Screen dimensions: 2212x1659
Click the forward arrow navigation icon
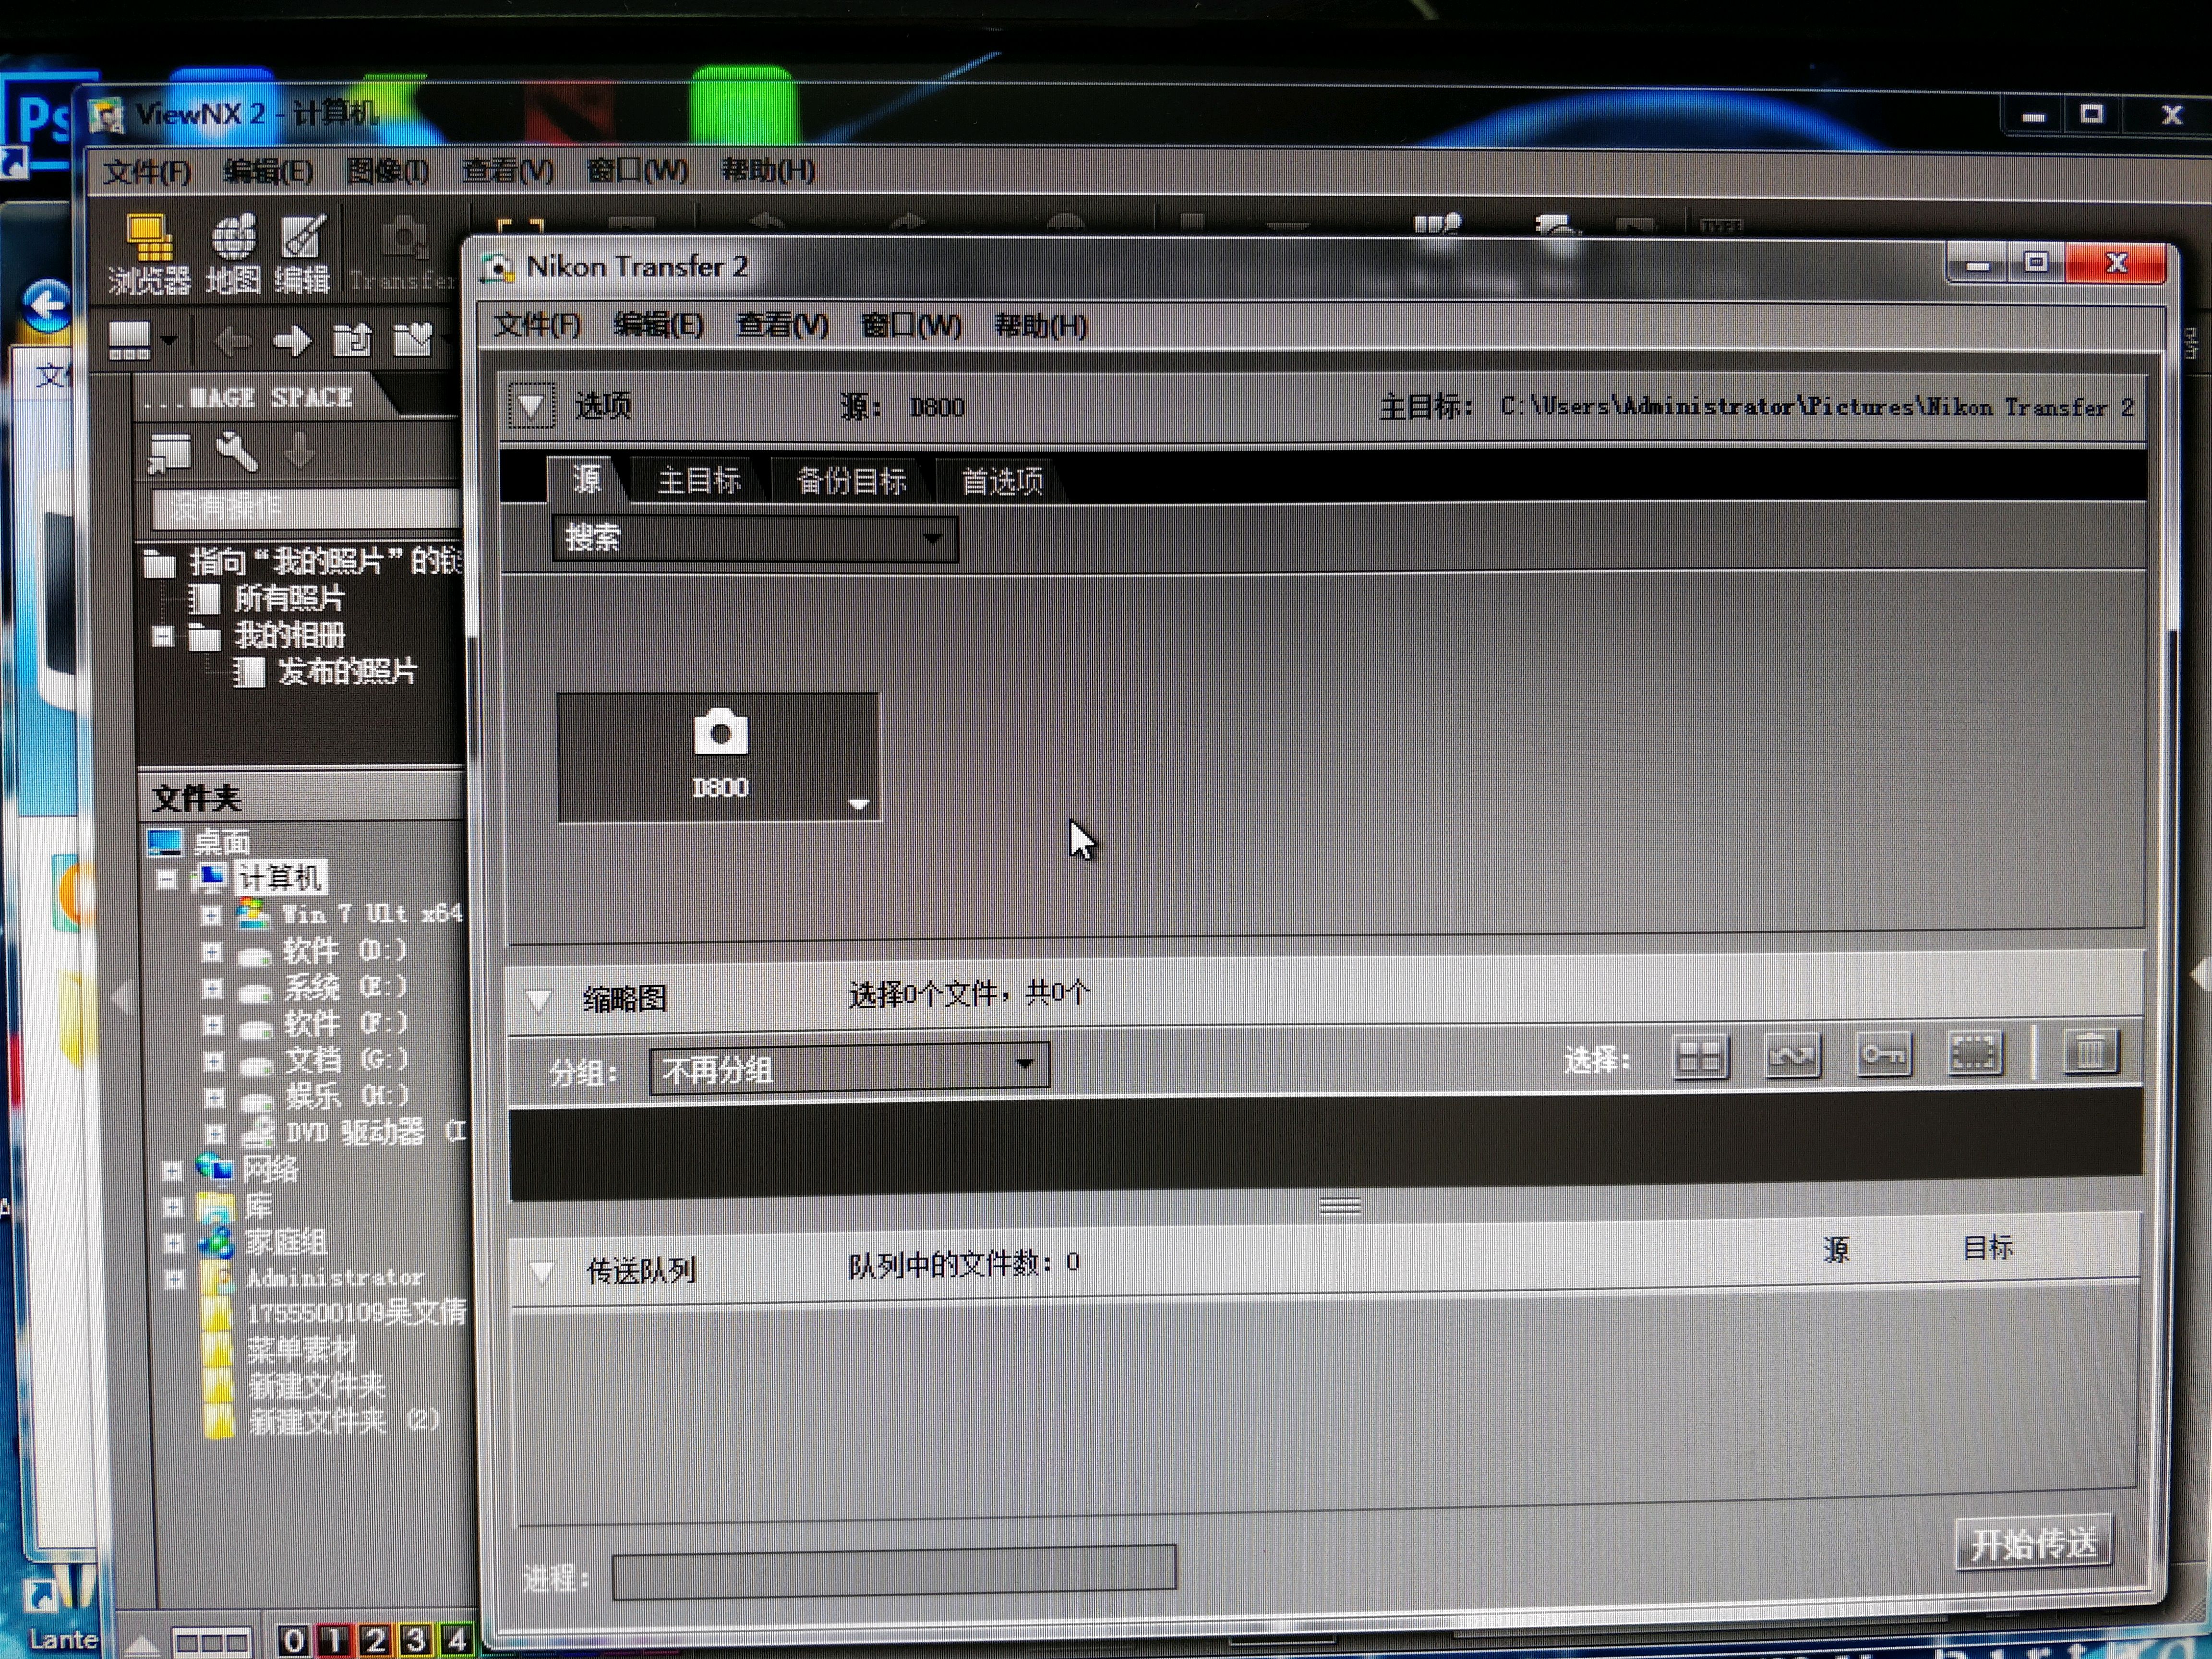tap(292, 342)
